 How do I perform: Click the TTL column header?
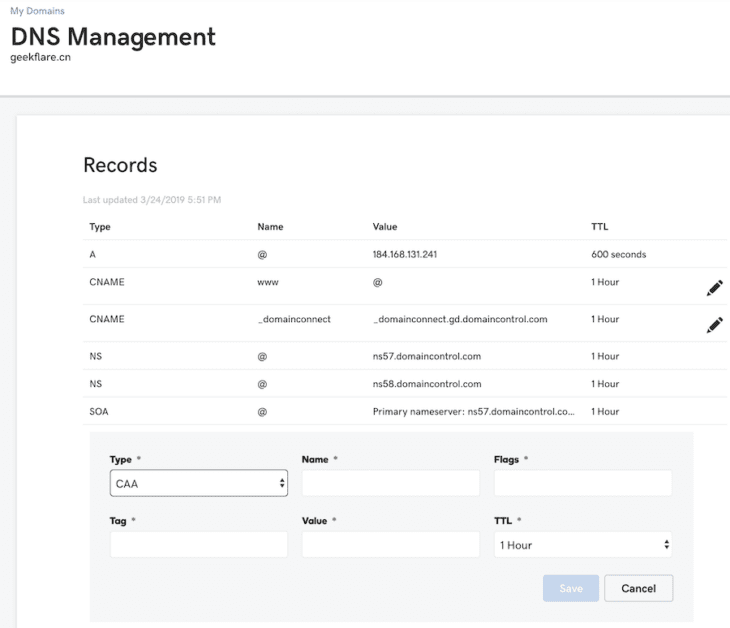(600, 227)
